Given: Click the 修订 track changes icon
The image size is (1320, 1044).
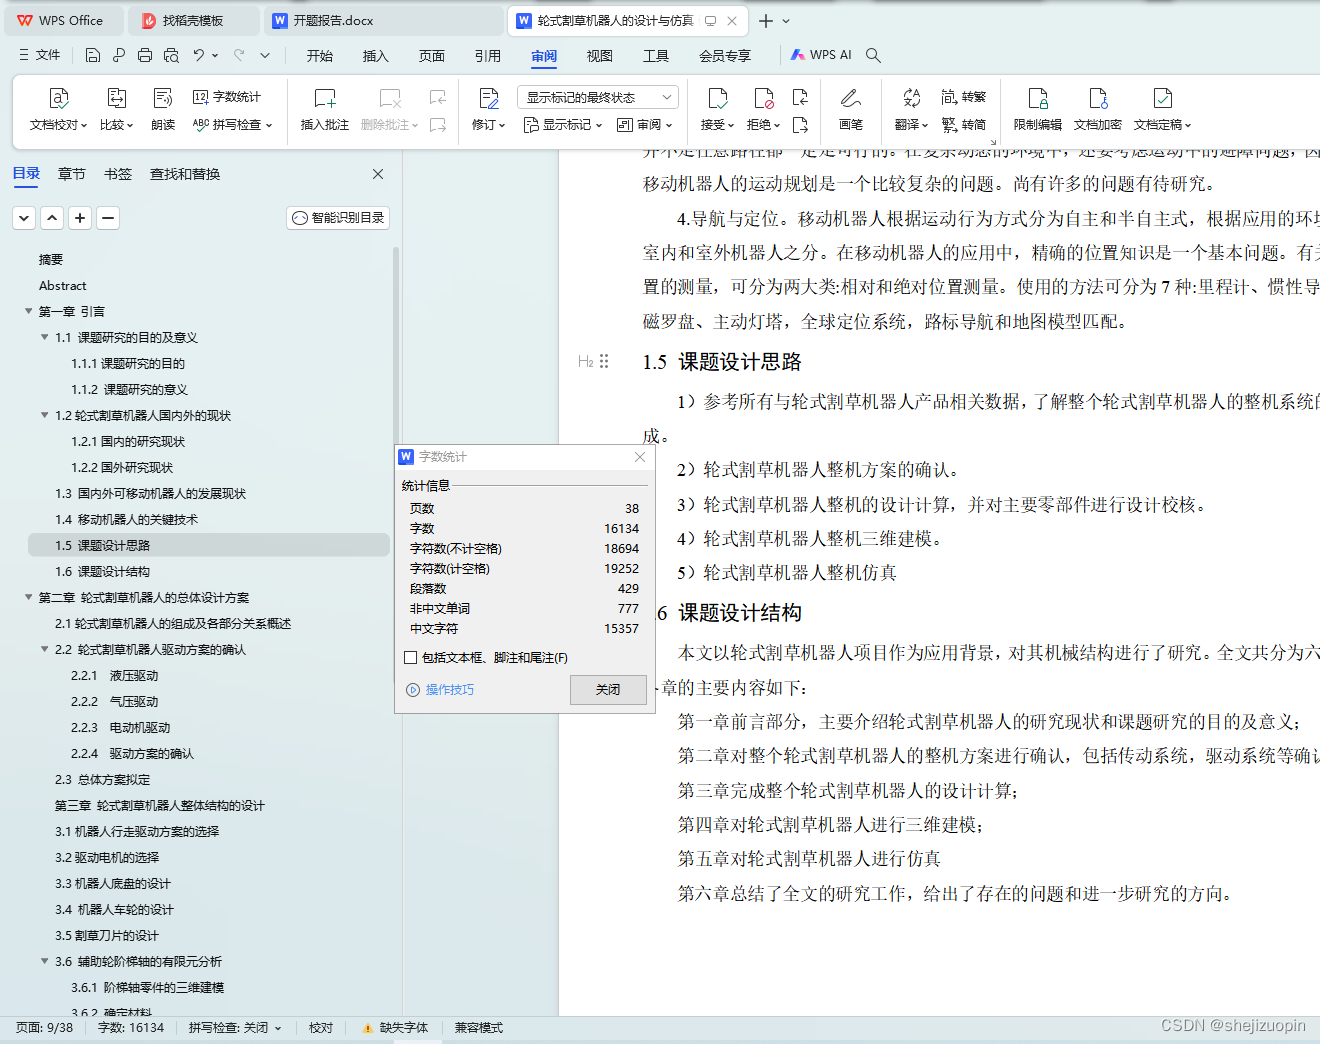Looking at the screenshot, I should pos(489,98).
